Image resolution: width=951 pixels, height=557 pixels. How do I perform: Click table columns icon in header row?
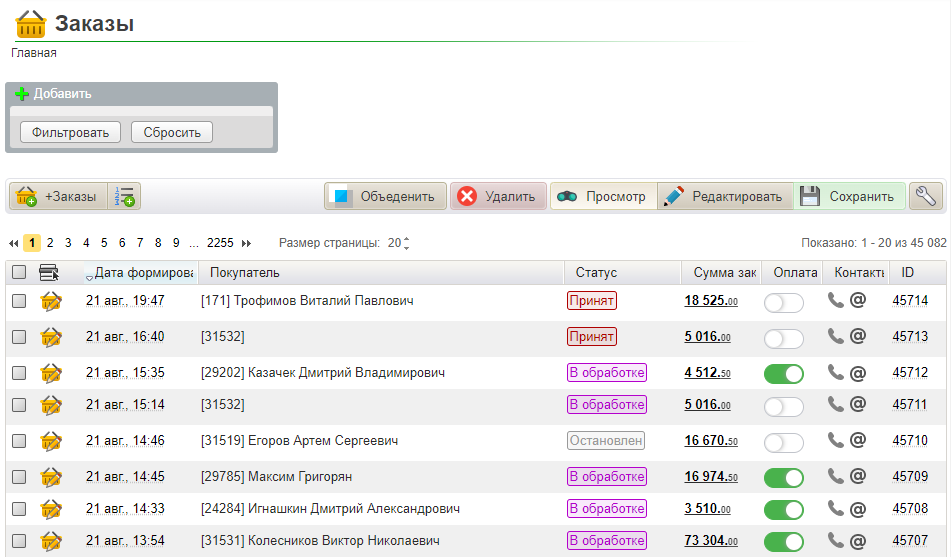(x=49, y=272)
